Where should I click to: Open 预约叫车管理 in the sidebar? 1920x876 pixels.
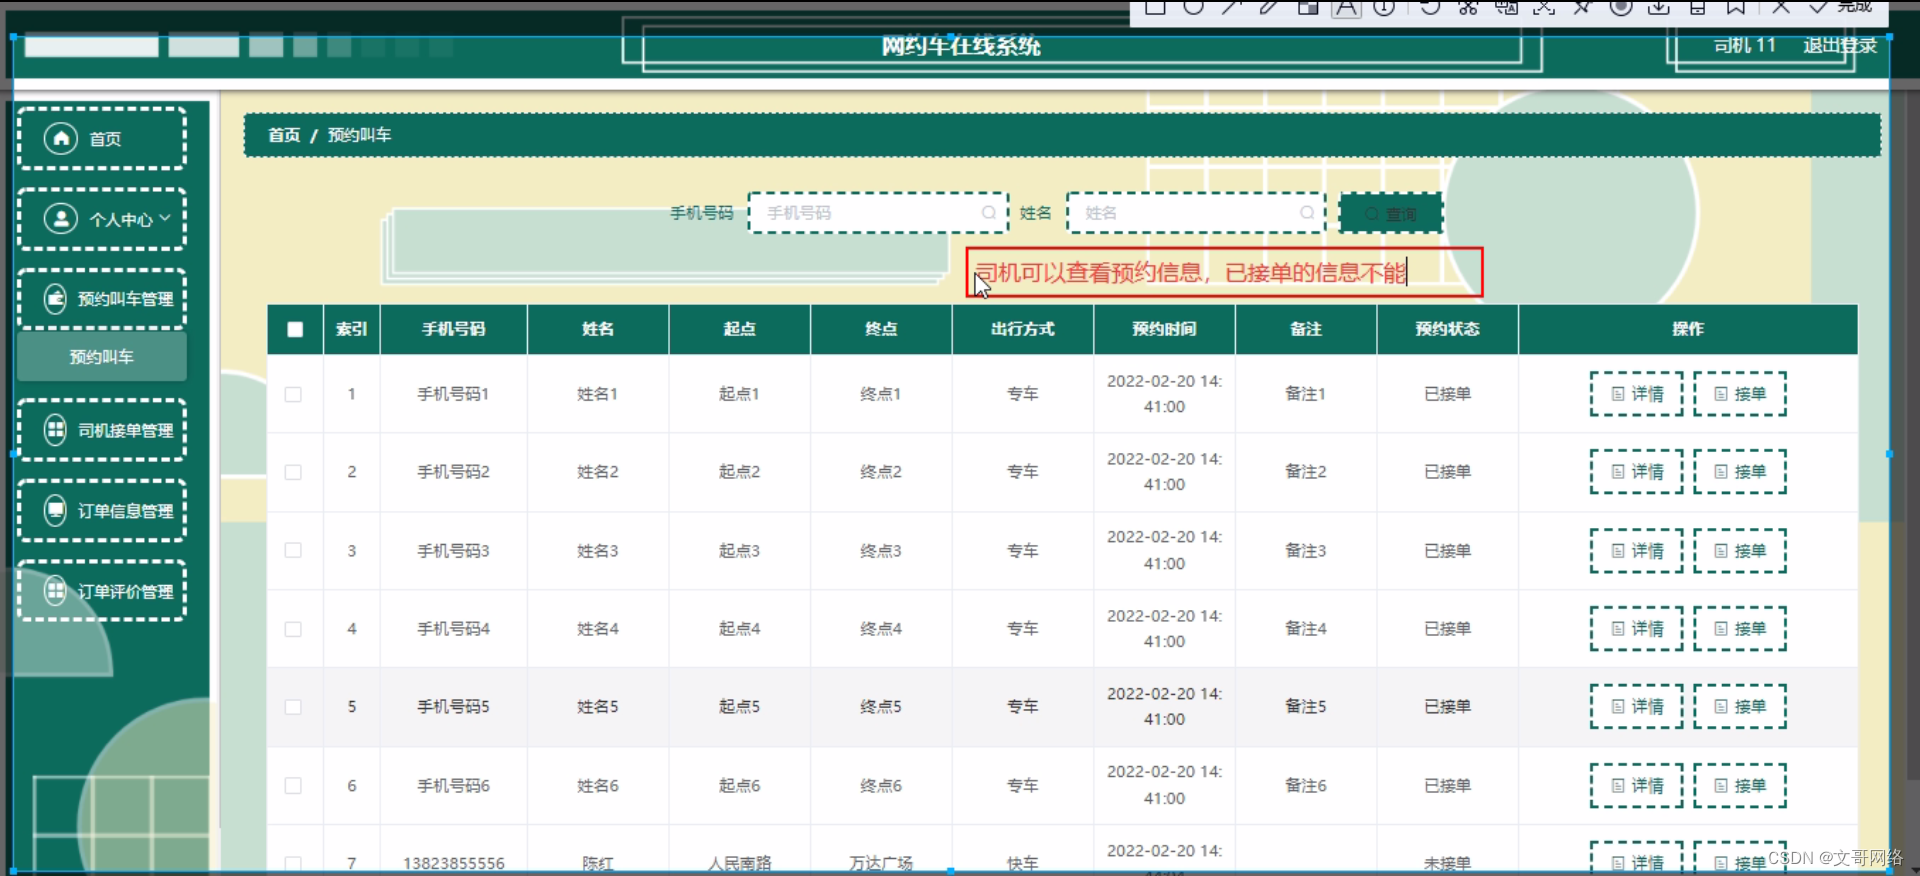102,299
